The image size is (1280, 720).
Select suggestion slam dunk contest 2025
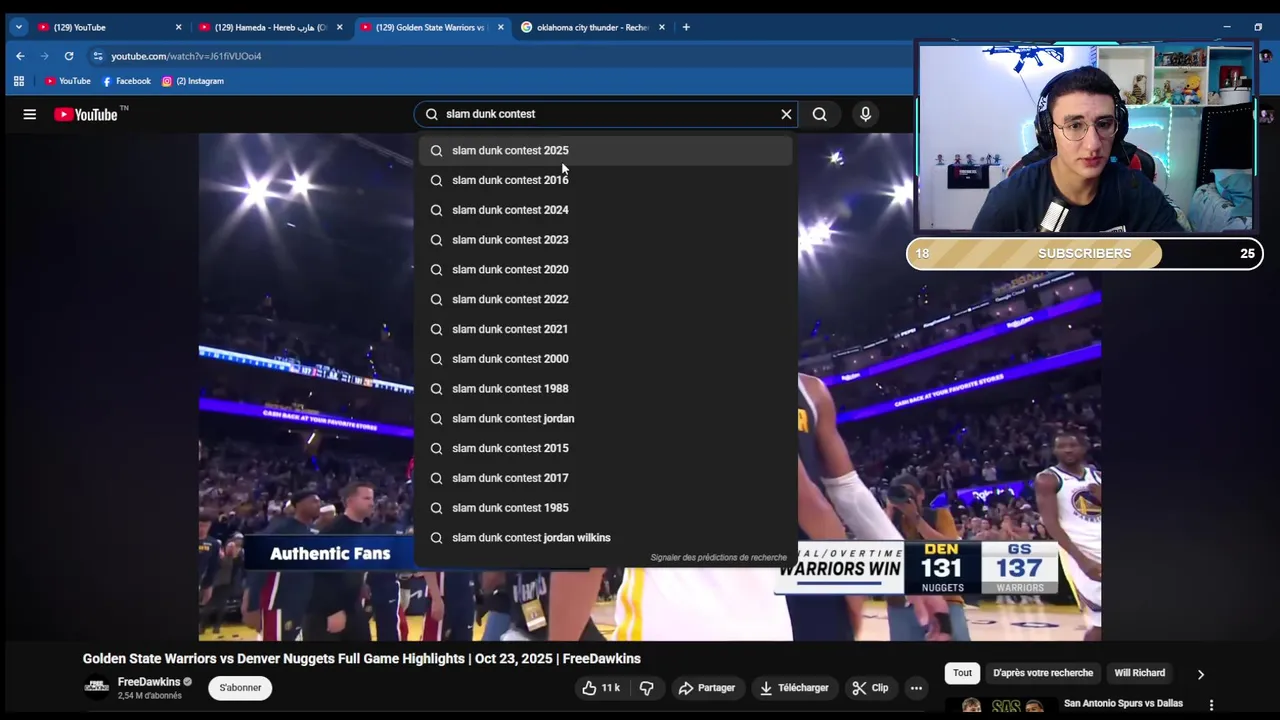605,150
